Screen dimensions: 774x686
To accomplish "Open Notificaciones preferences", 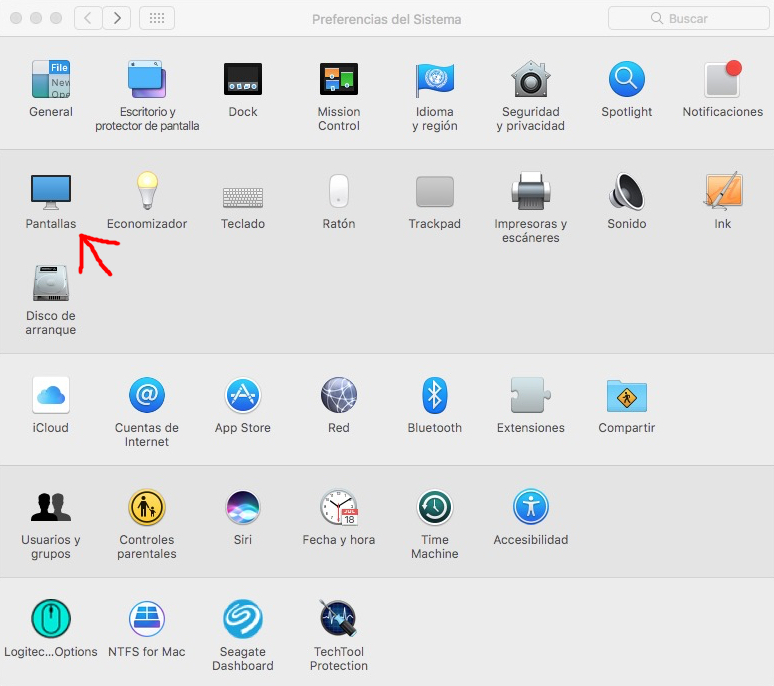I will coord(723,79).
